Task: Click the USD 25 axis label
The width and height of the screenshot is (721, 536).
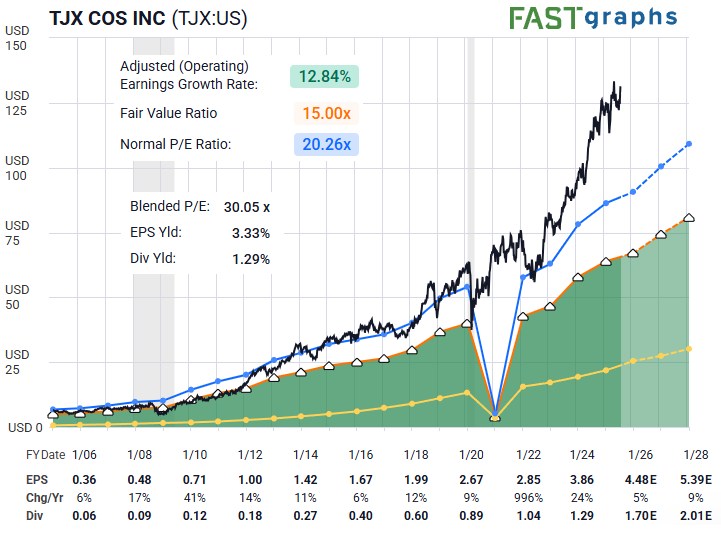Action: (17, 362)
